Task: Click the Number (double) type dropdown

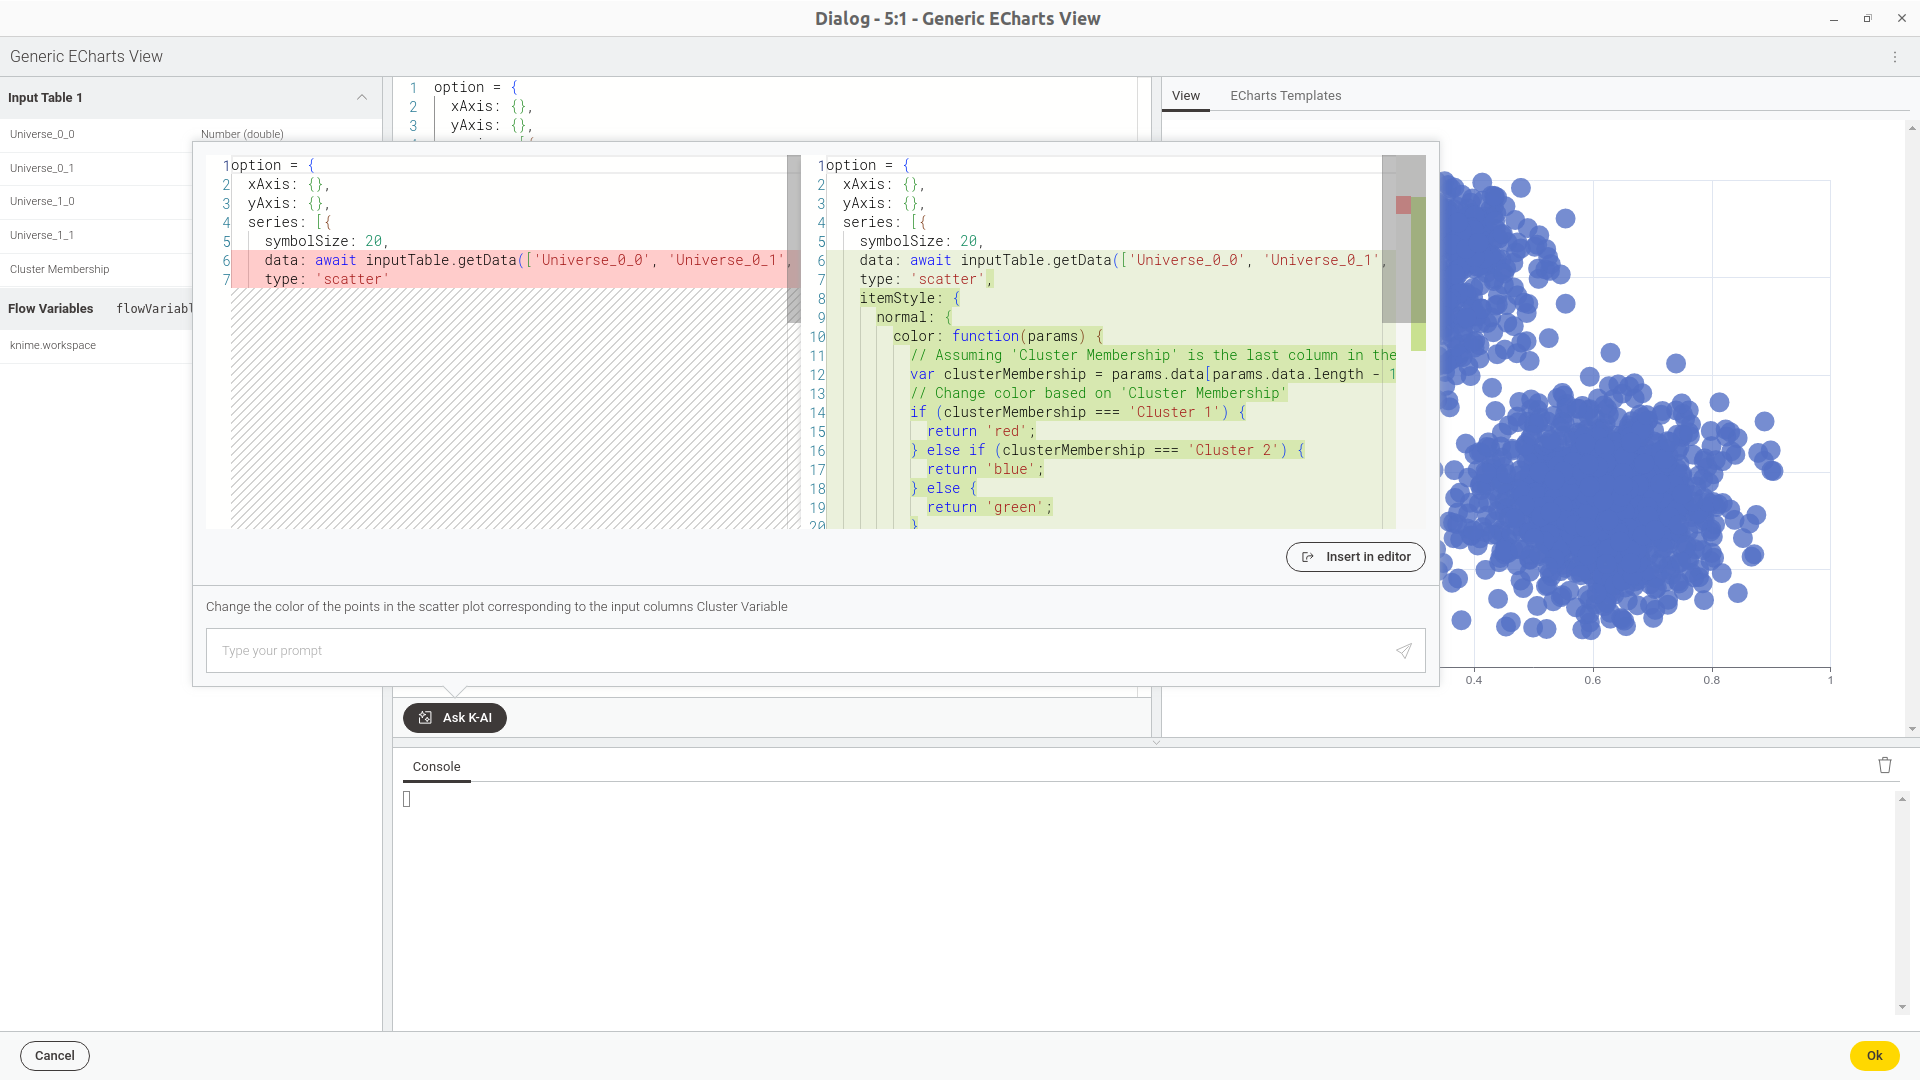Action: pos(241,133)
